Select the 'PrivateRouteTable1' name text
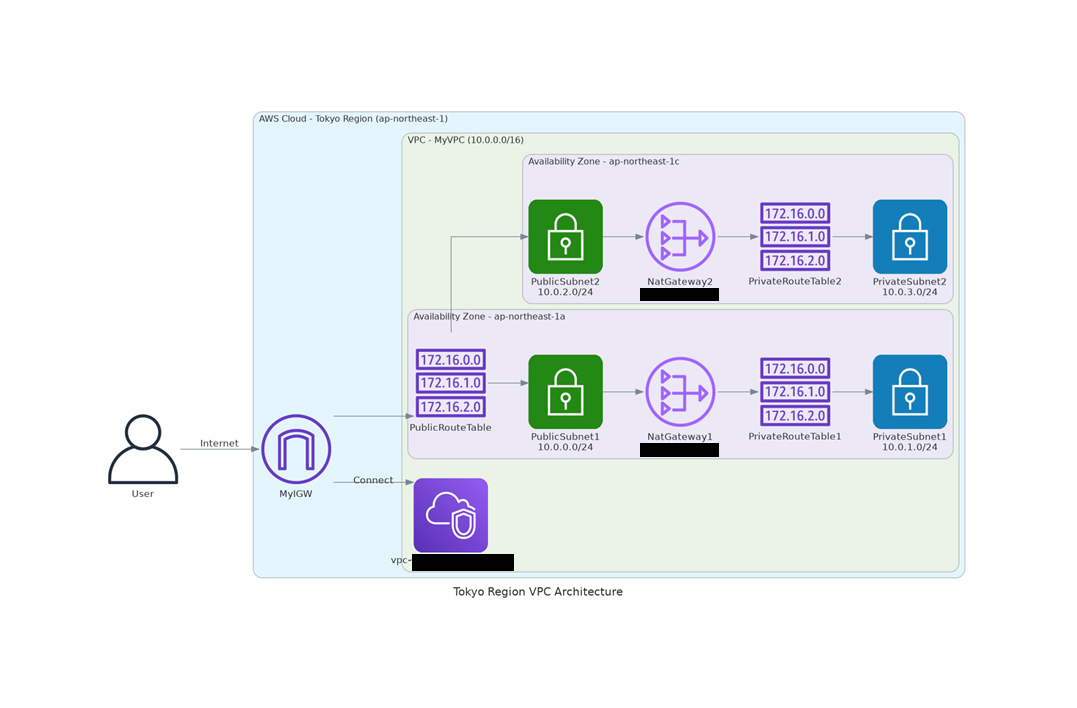Image resolution: width=1077 pixels, height=708 pixels. [x=795, y=436]
